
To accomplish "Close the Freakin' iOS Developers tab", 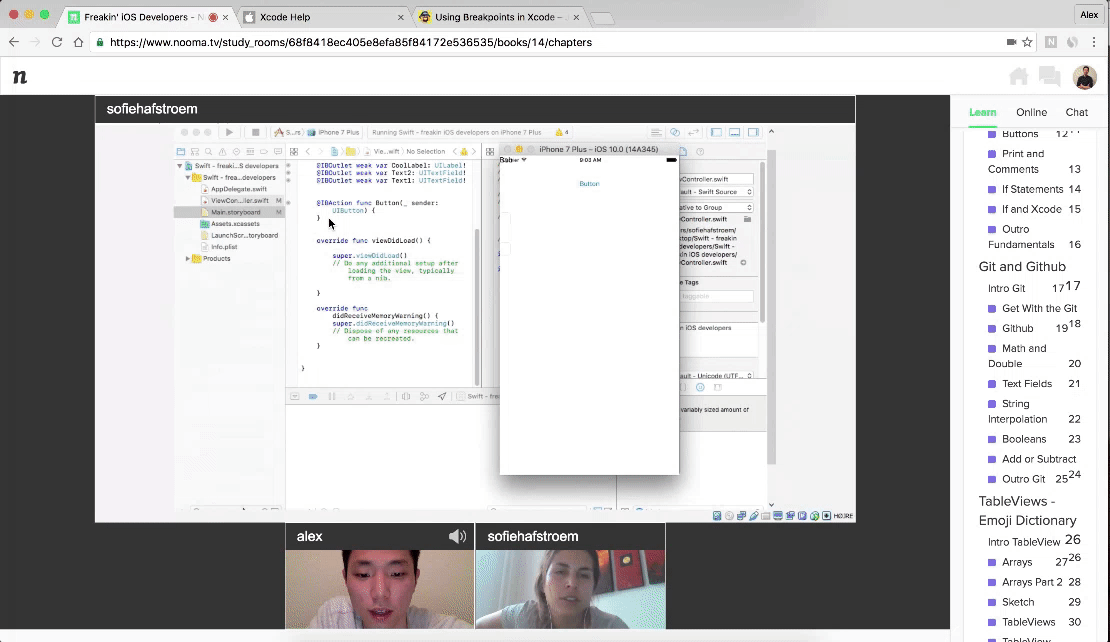I will coord(226,17).
